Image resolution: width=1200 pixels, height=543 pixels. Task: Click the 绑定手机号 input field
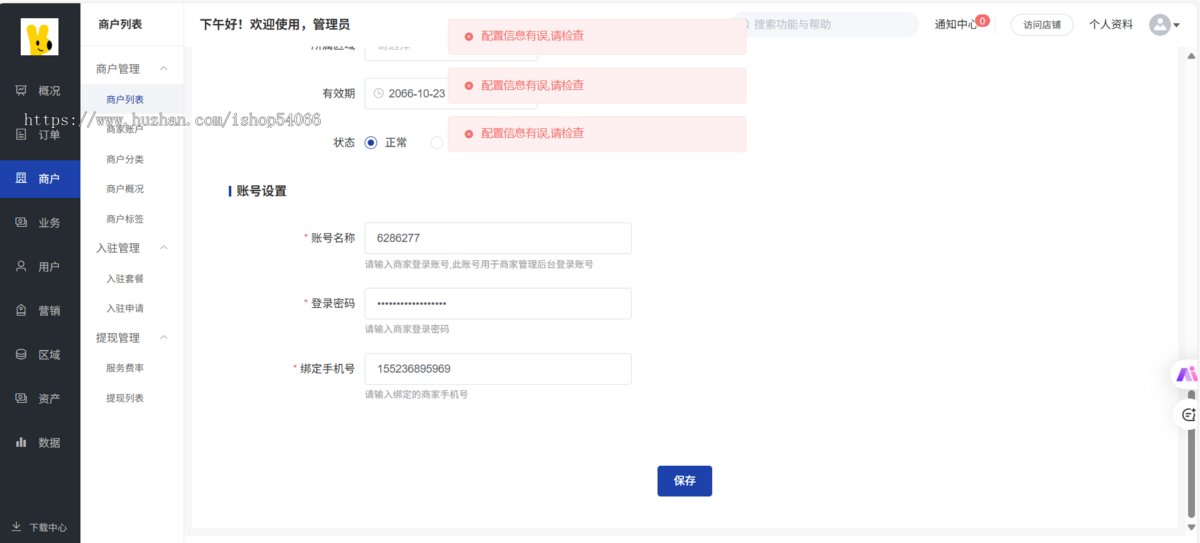coord(498,369)
